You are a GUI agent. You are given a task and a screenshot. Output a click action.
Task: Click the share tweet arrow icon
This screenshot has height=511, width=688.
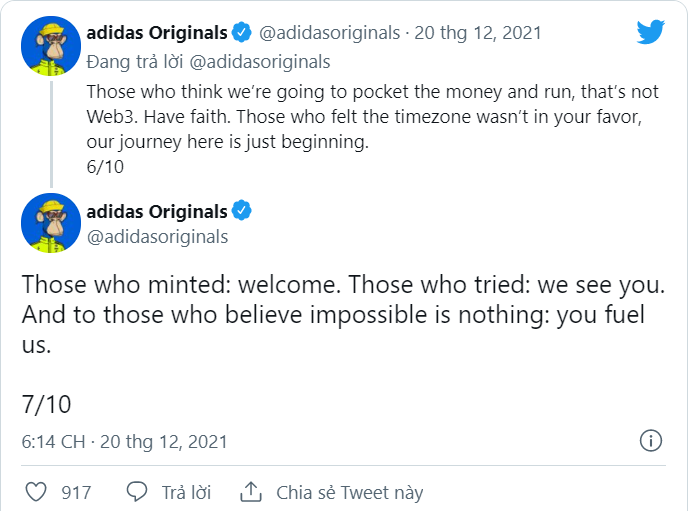251,492
